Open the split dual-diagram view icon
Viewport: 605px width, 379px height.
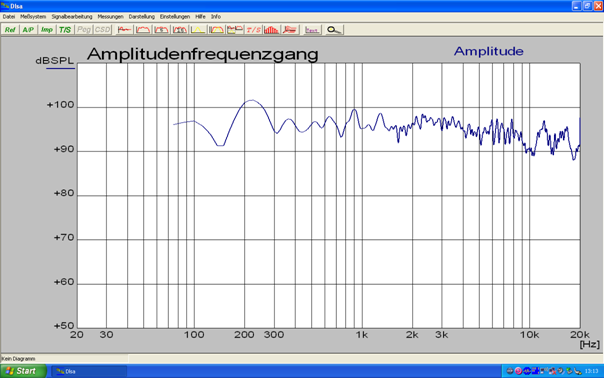click(235, 30)
